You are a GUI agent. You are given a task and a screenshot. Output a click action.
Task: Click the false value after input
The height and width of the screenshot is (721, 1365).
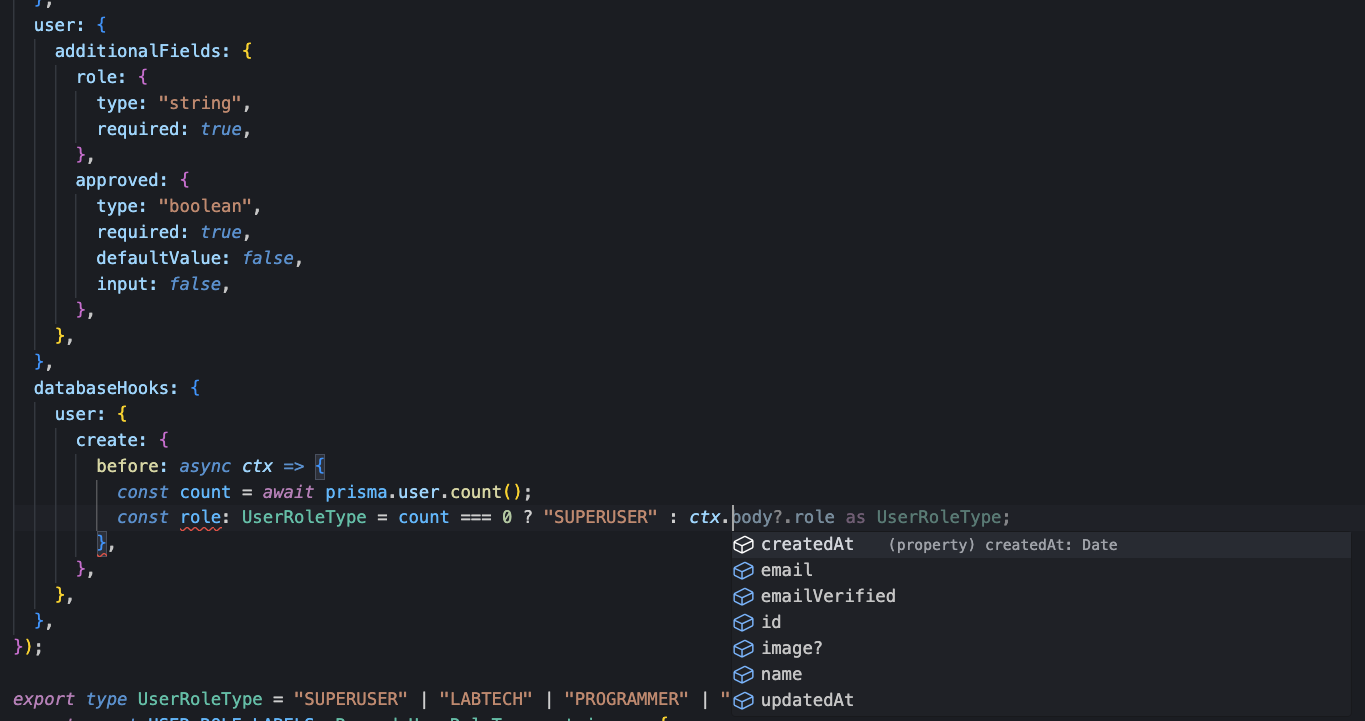point(195,284)
